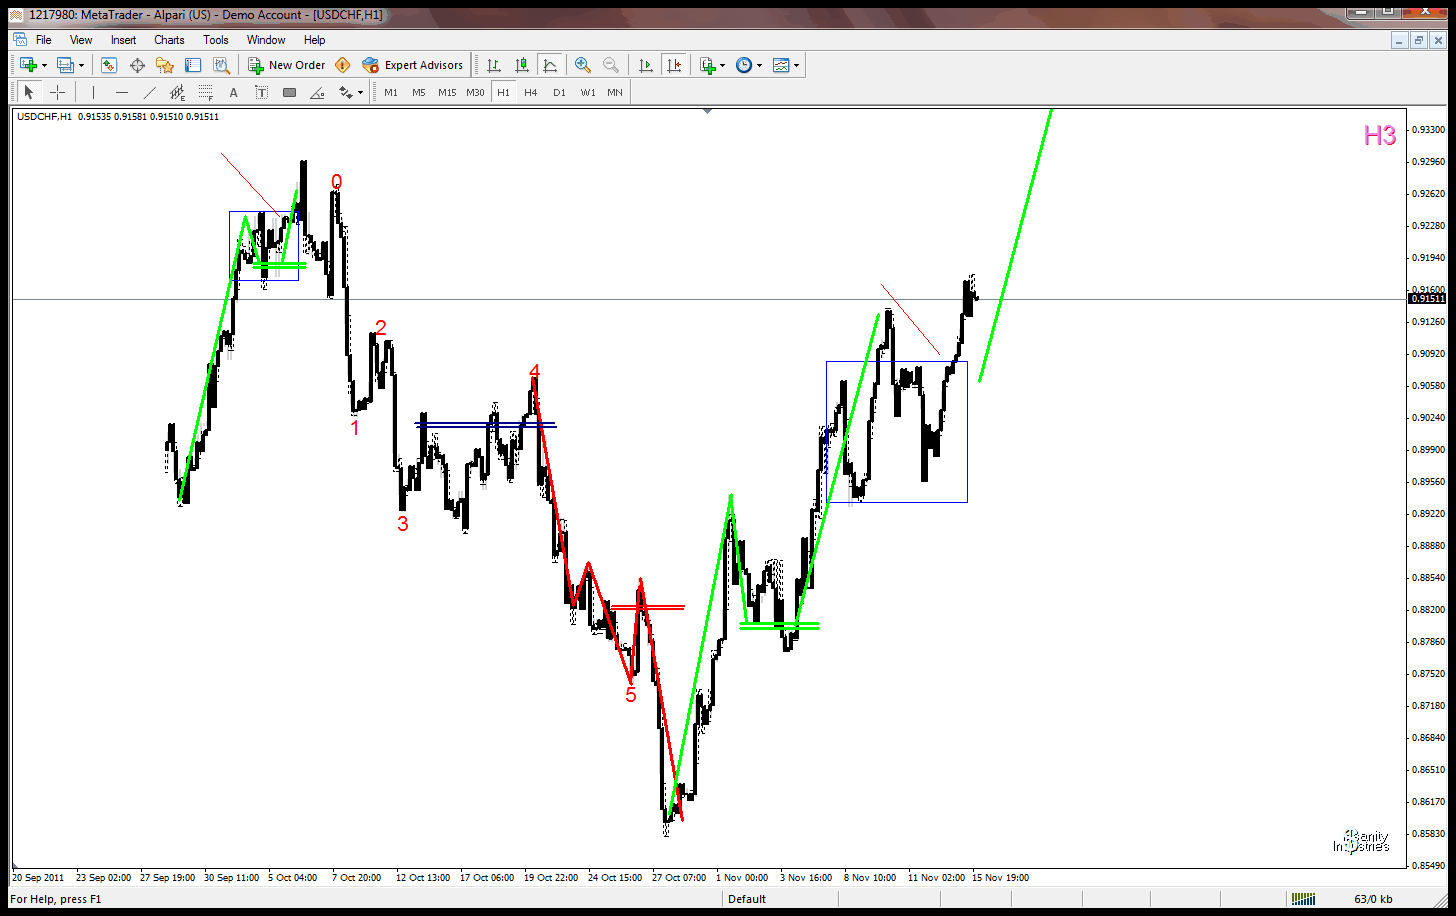Switch to the M5 timeframe
Viewport: 1456px width, 916px height.
pos(419,92)
